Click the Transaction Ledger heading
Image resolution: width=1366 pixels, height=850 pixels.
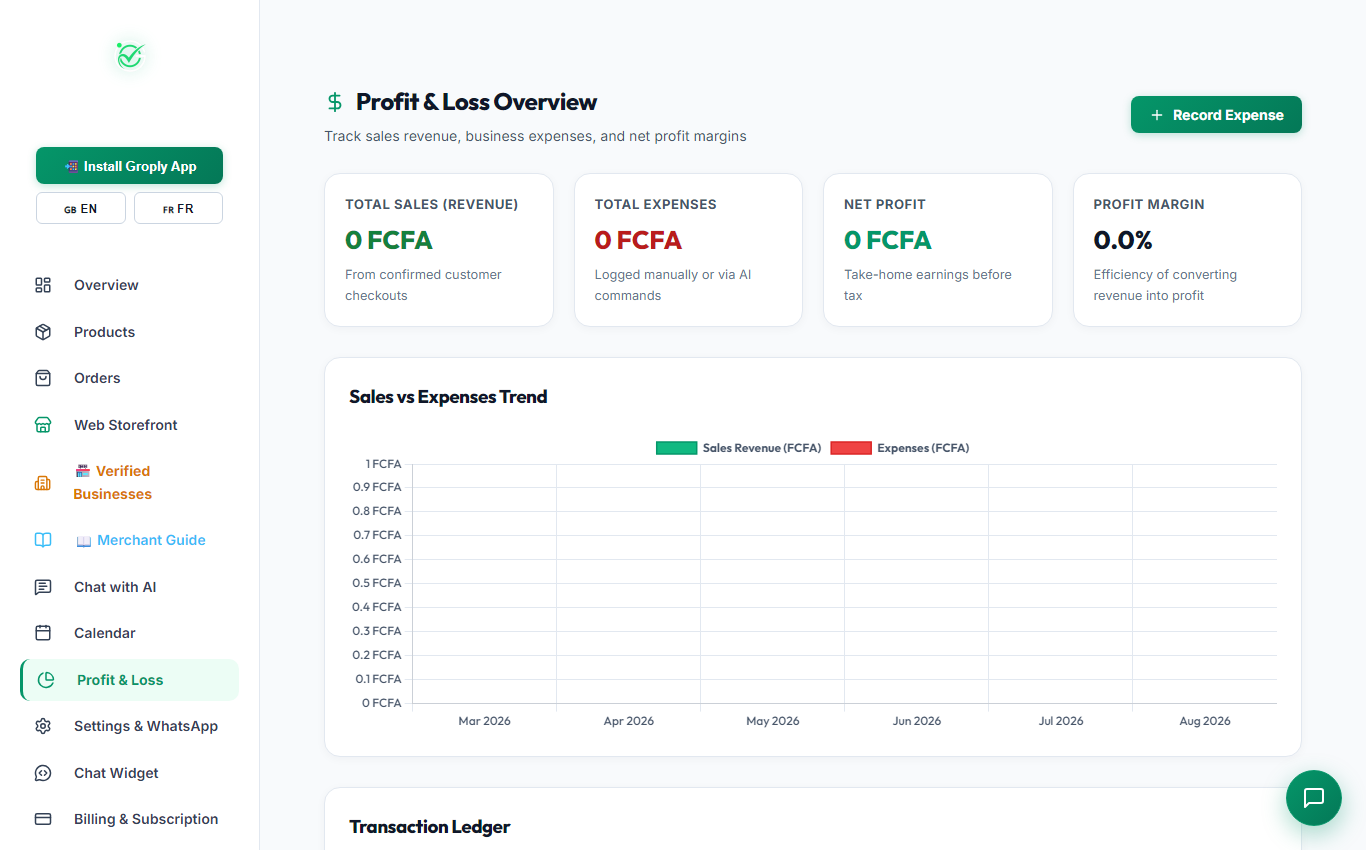tap(430, 827)
